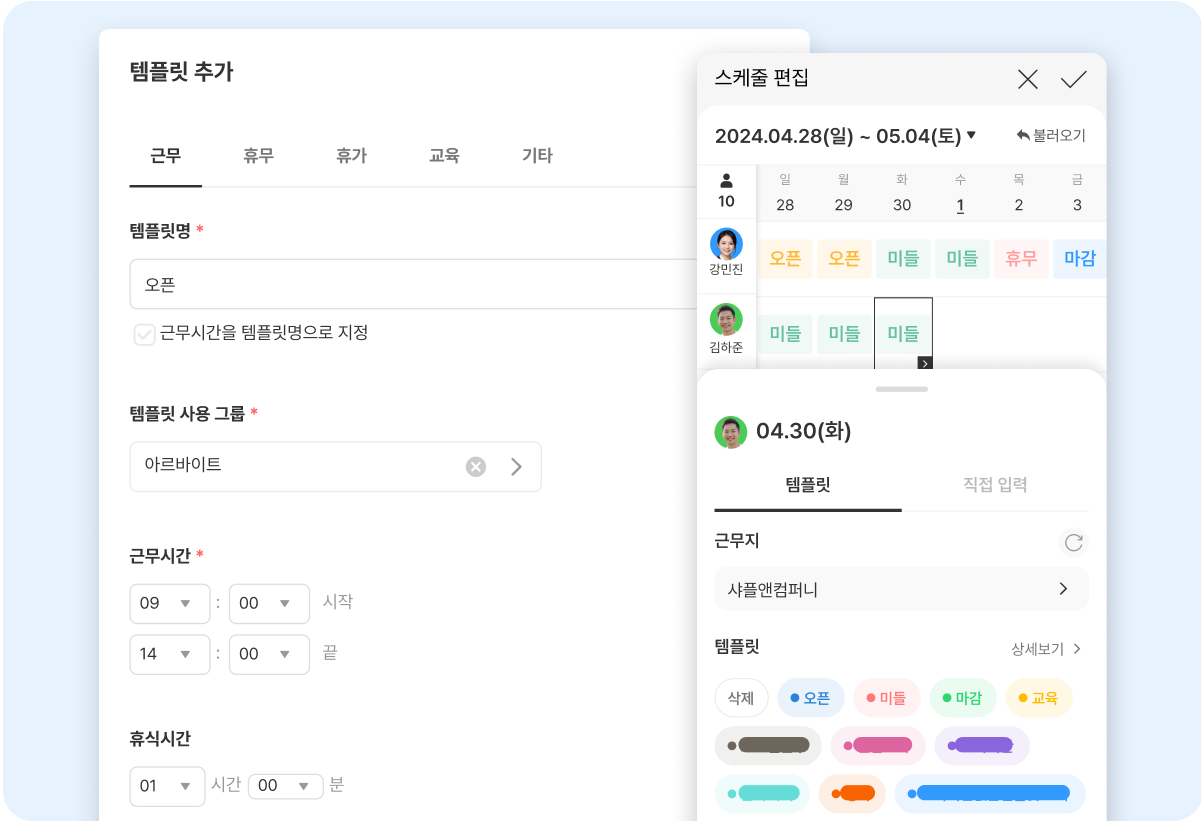The height and width of the screenshot is (821, 1201).
Task: Select 강민진 profile avatar
Action: point(726,244)
